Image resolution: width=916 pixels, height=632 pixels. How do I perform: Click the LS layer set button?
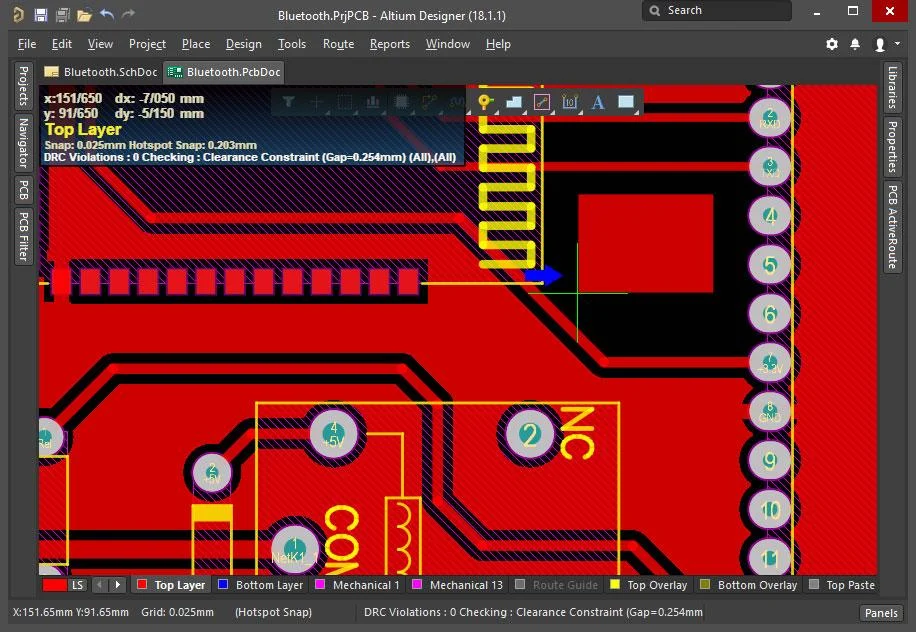coord(78,585)
